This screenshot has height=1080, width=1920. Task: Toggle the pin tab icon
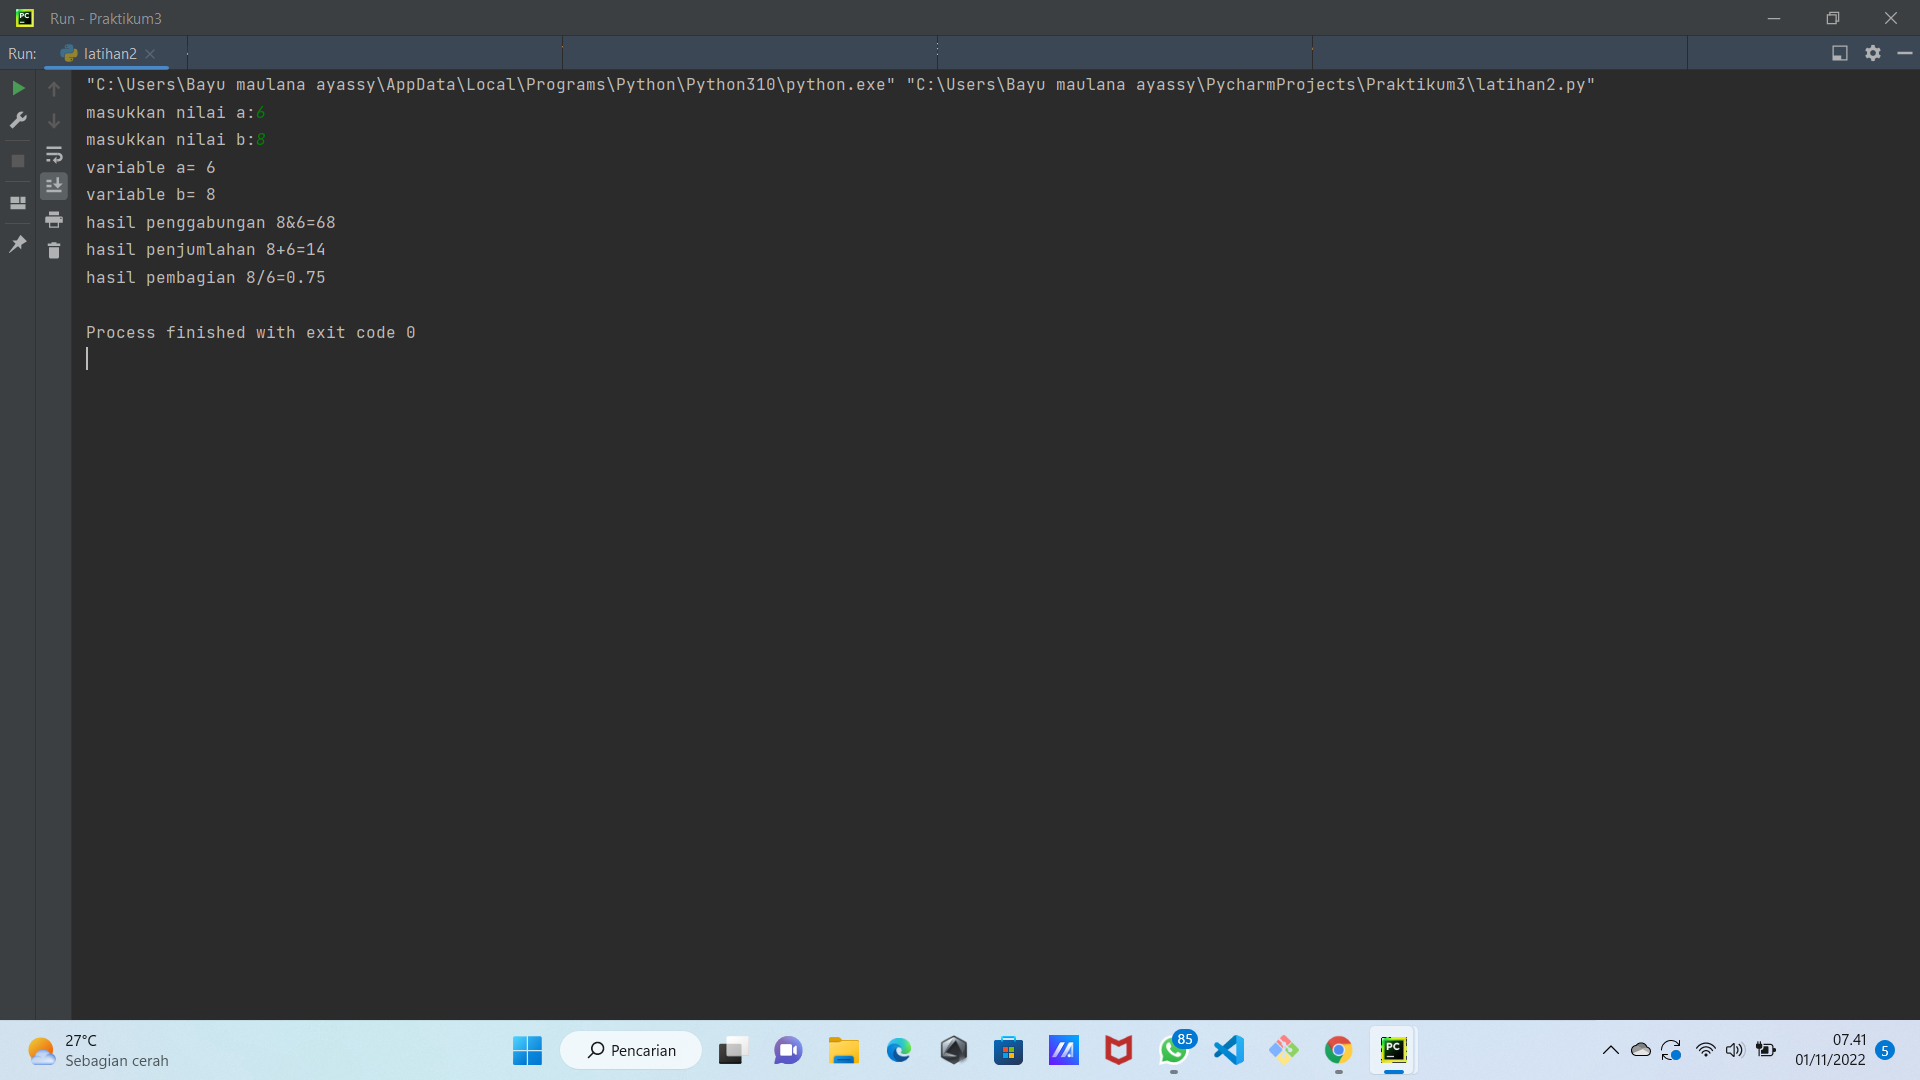coord(18,244)
